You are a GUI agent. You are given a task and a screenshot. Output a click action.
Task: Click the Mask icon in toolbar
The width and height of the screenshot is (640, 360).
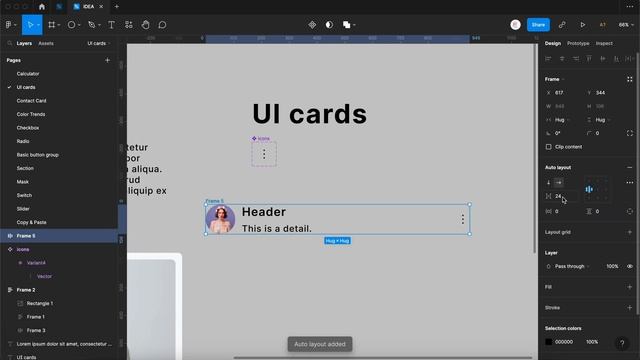tap(329, 25)
